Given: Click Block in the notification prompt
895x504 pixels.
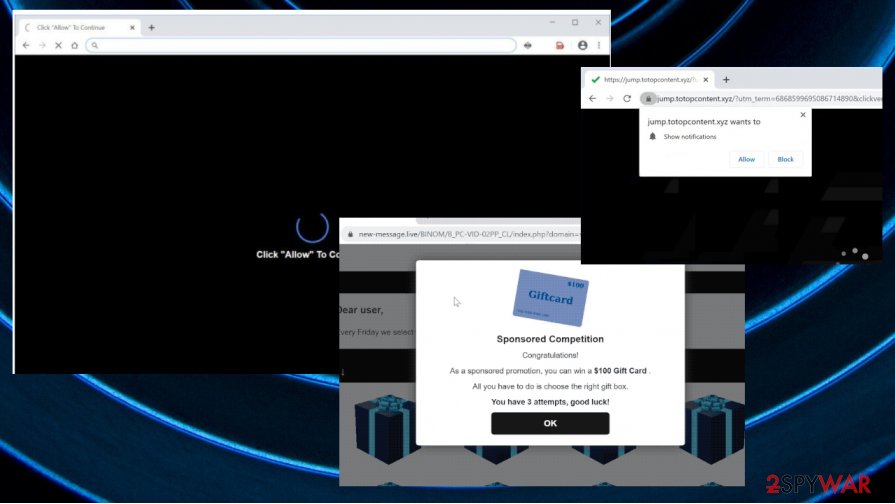Looking at the screenshot, I should coord(785,159).
